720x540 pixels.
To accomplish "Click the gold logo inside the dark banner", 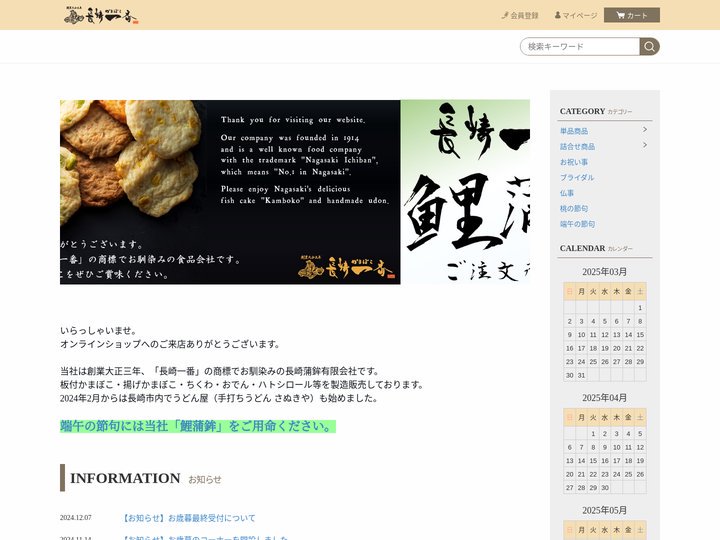I will click(347, 266).
